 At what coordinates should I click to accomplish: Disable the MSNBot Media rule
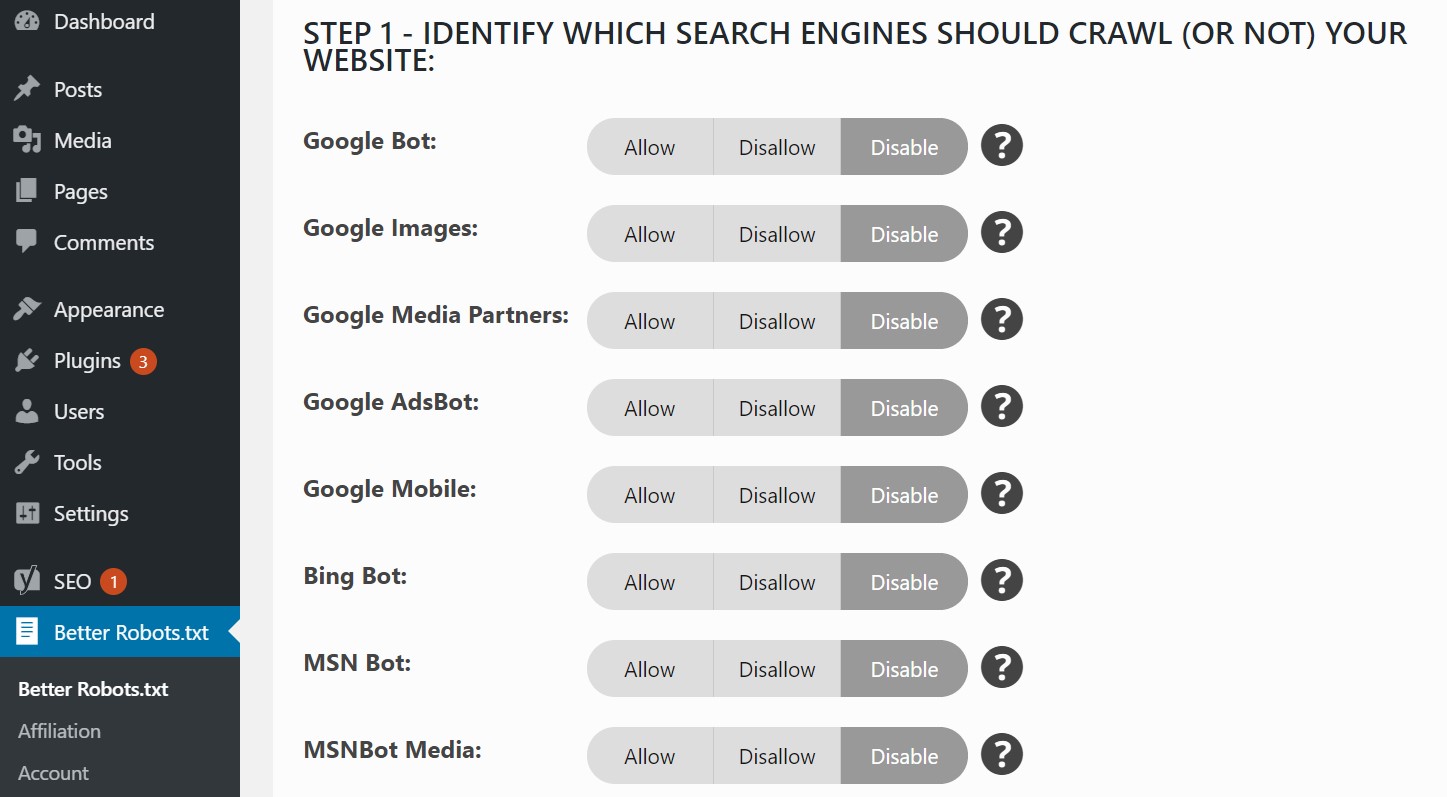coord(903,755)
